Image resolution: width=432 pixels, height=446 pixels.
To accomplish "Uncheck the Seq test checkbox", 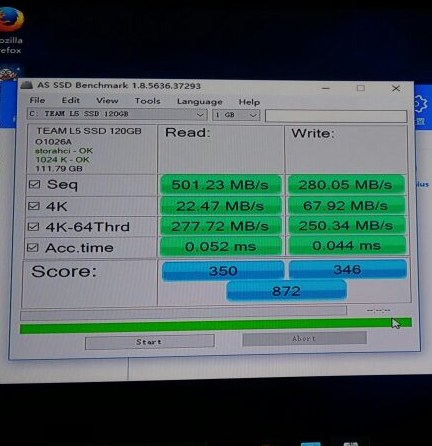I will 34,184.
